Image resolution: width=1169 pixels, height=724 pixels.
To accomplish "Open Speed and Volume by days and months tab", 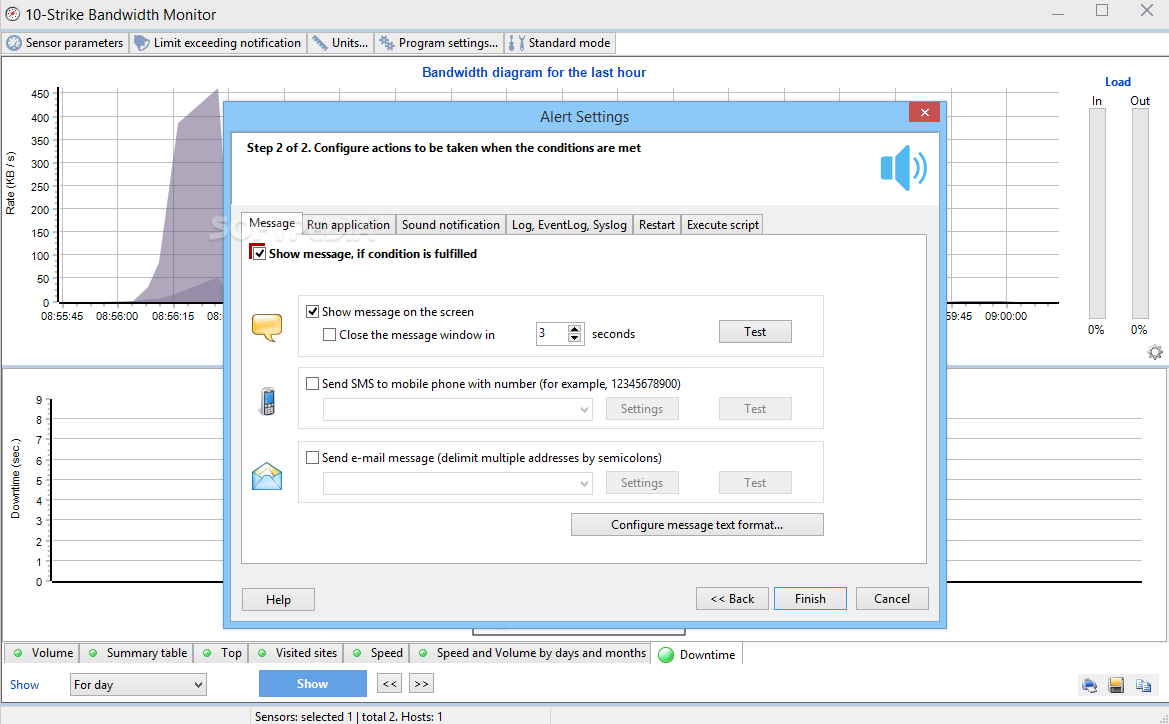I will [531, 653].
